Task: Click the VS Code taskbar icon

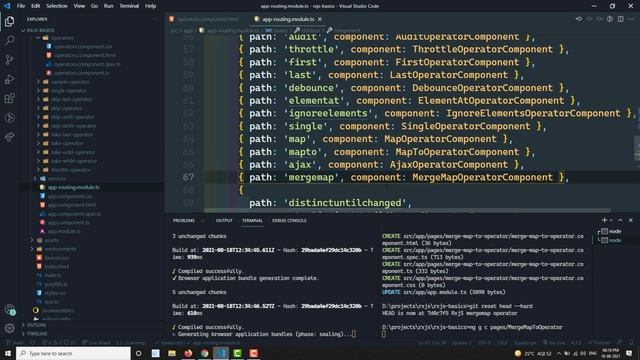Action: [x=221, y=353]
